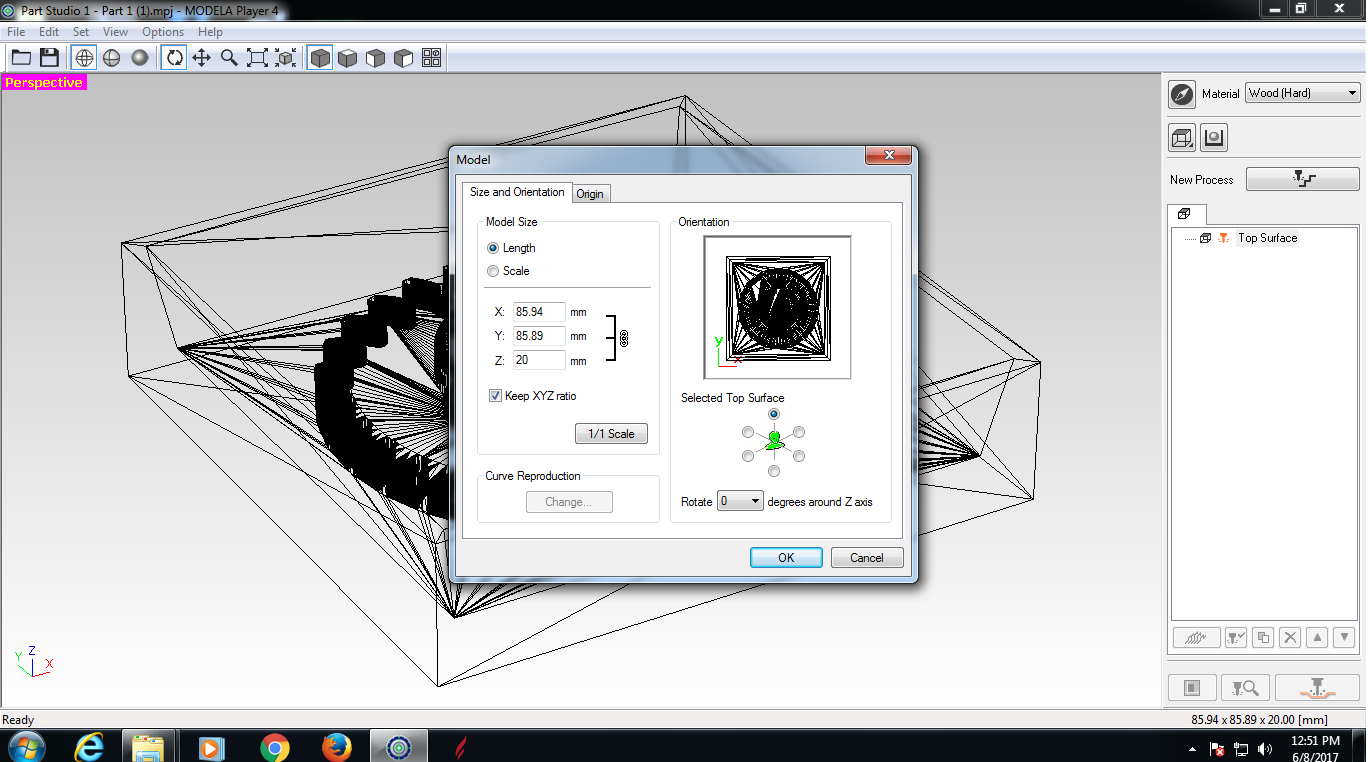Click the compass icon beside Material
The height and width of the screenshot is (762, 1368).
tap(1182, 94)
